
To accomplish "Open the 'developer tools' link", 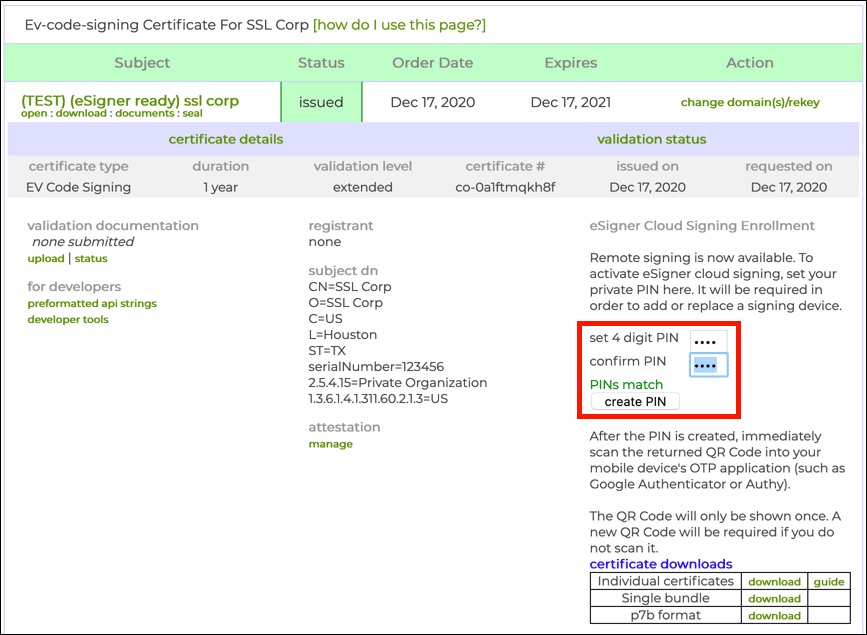I will click(68, 320).
